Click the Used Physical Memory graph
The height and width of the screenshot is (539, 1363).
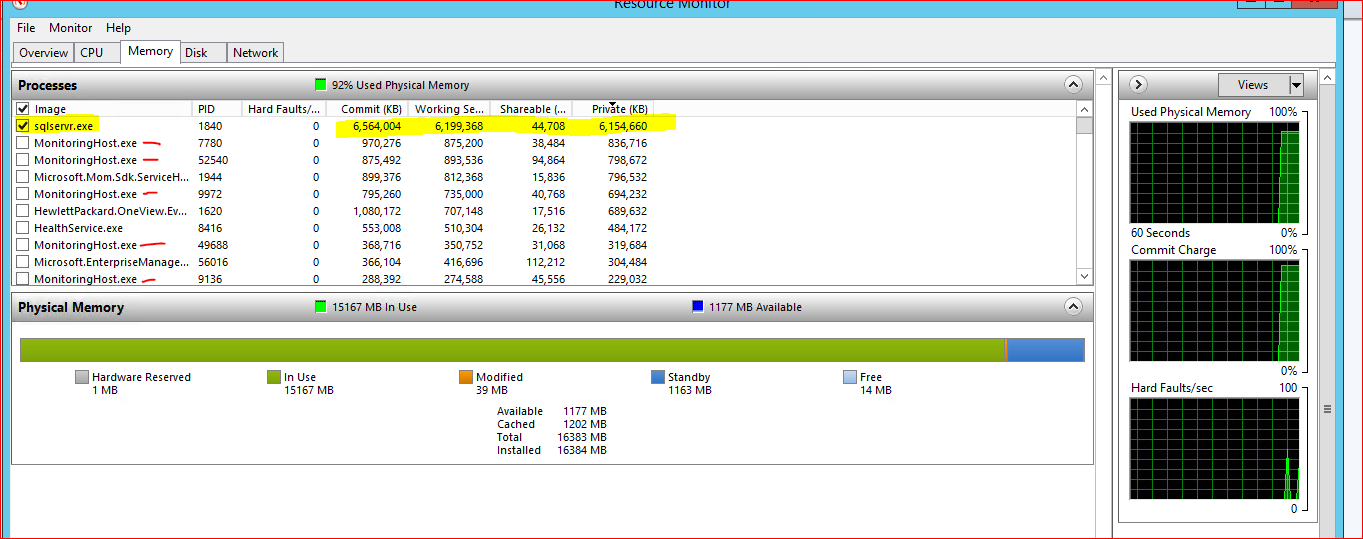1215,171
